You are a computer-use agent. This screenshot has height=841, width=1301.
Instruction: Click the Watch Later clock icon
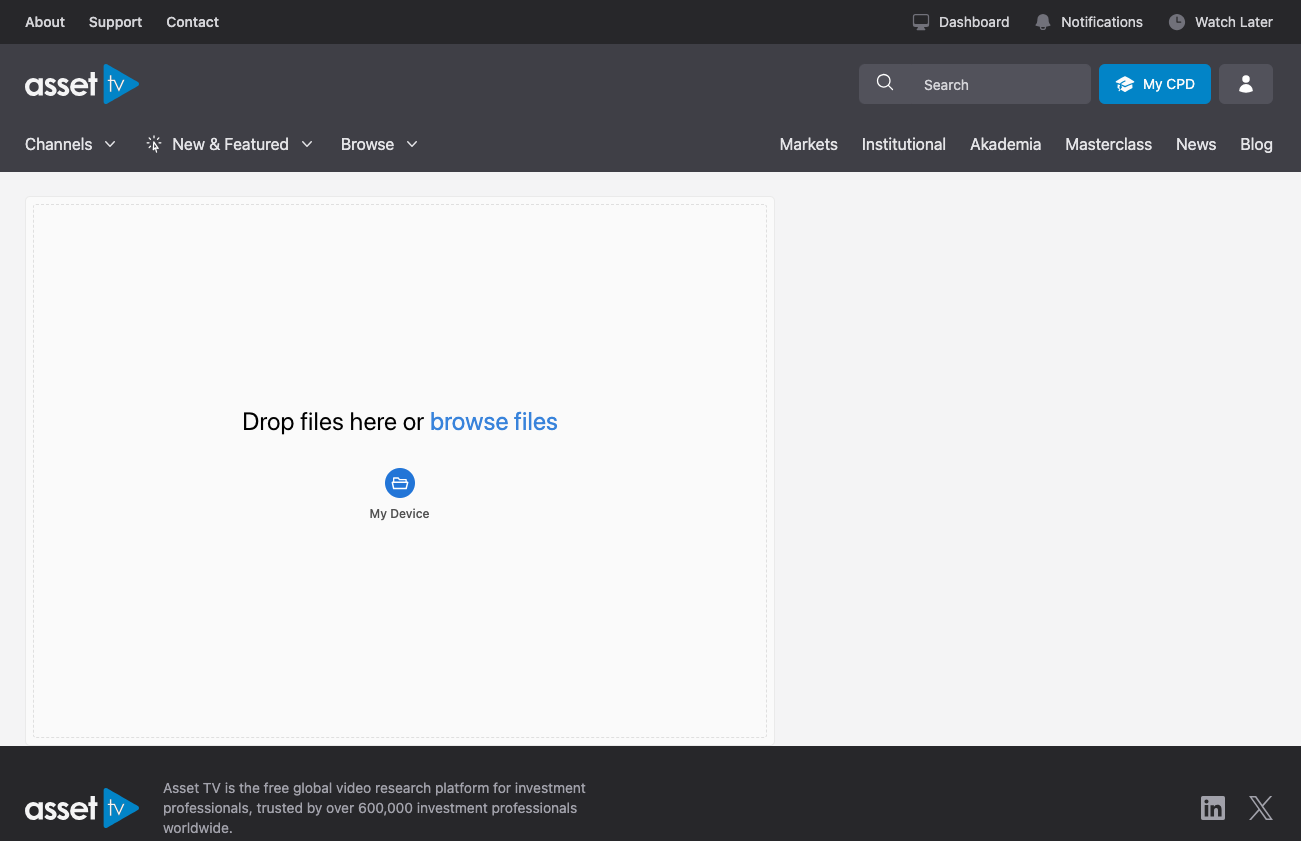1177,22
